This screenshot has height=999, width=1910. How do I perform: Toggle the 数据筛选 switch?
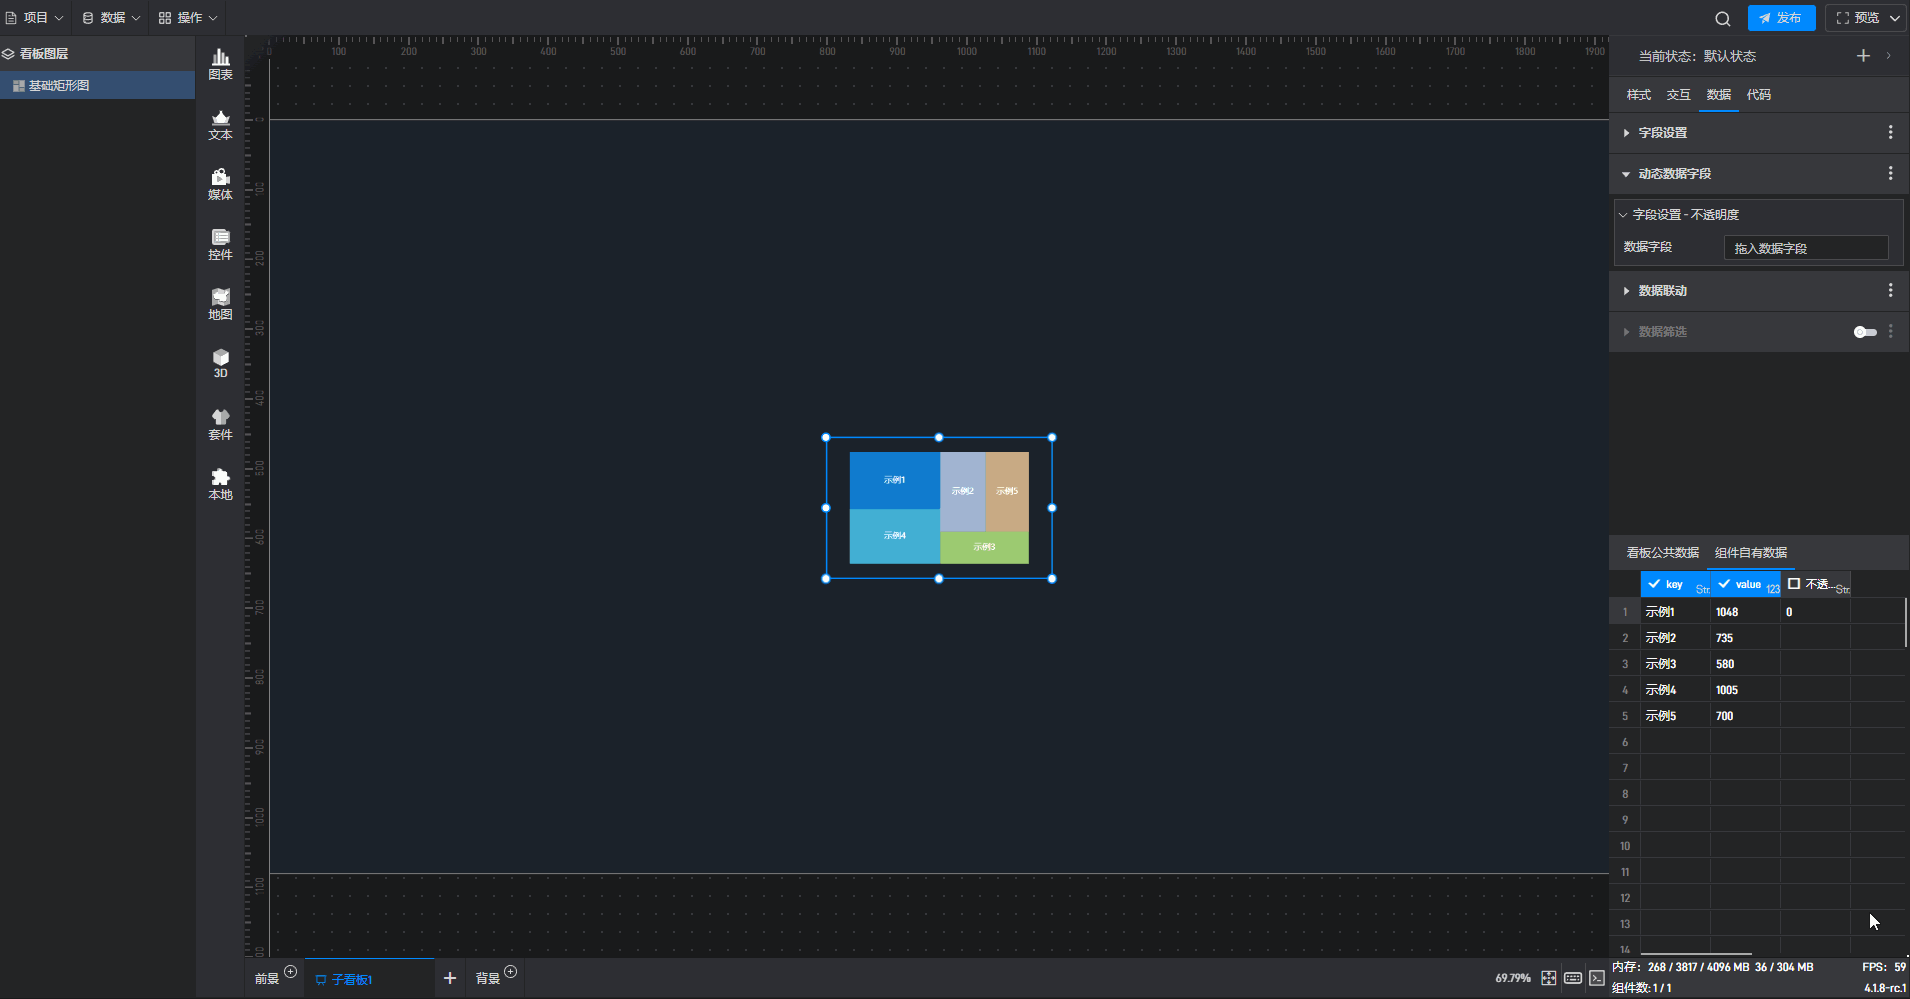pyautogui.click(x=1865, y=332)
